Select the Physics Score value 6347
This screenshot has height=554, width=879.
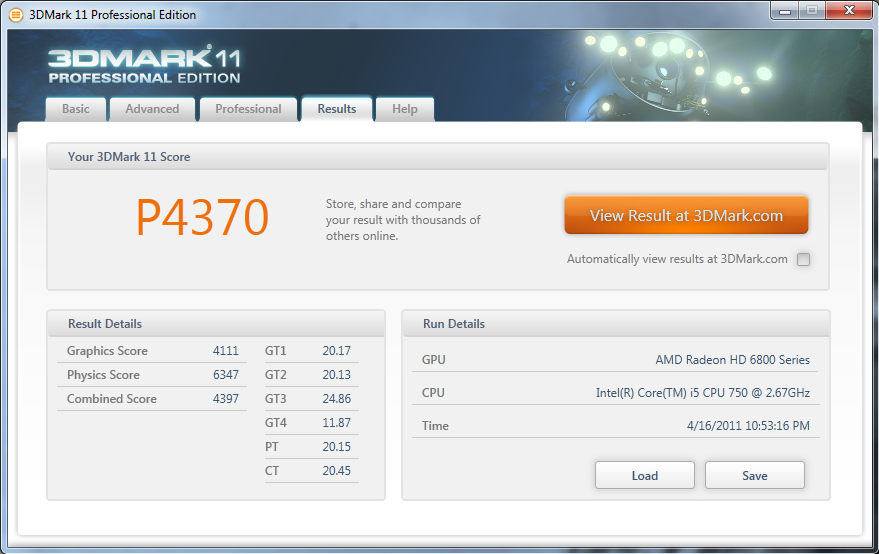[x=226, y=375]
